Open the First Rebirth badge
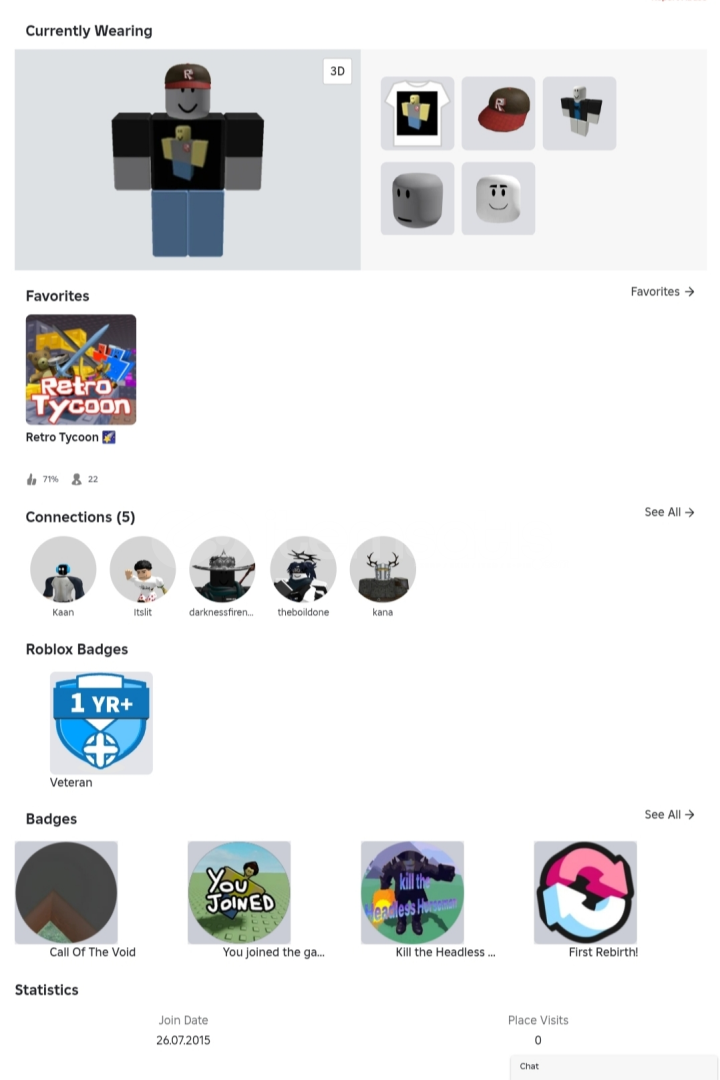Viewport: 720px width, 1080px height. pos(585,892)
